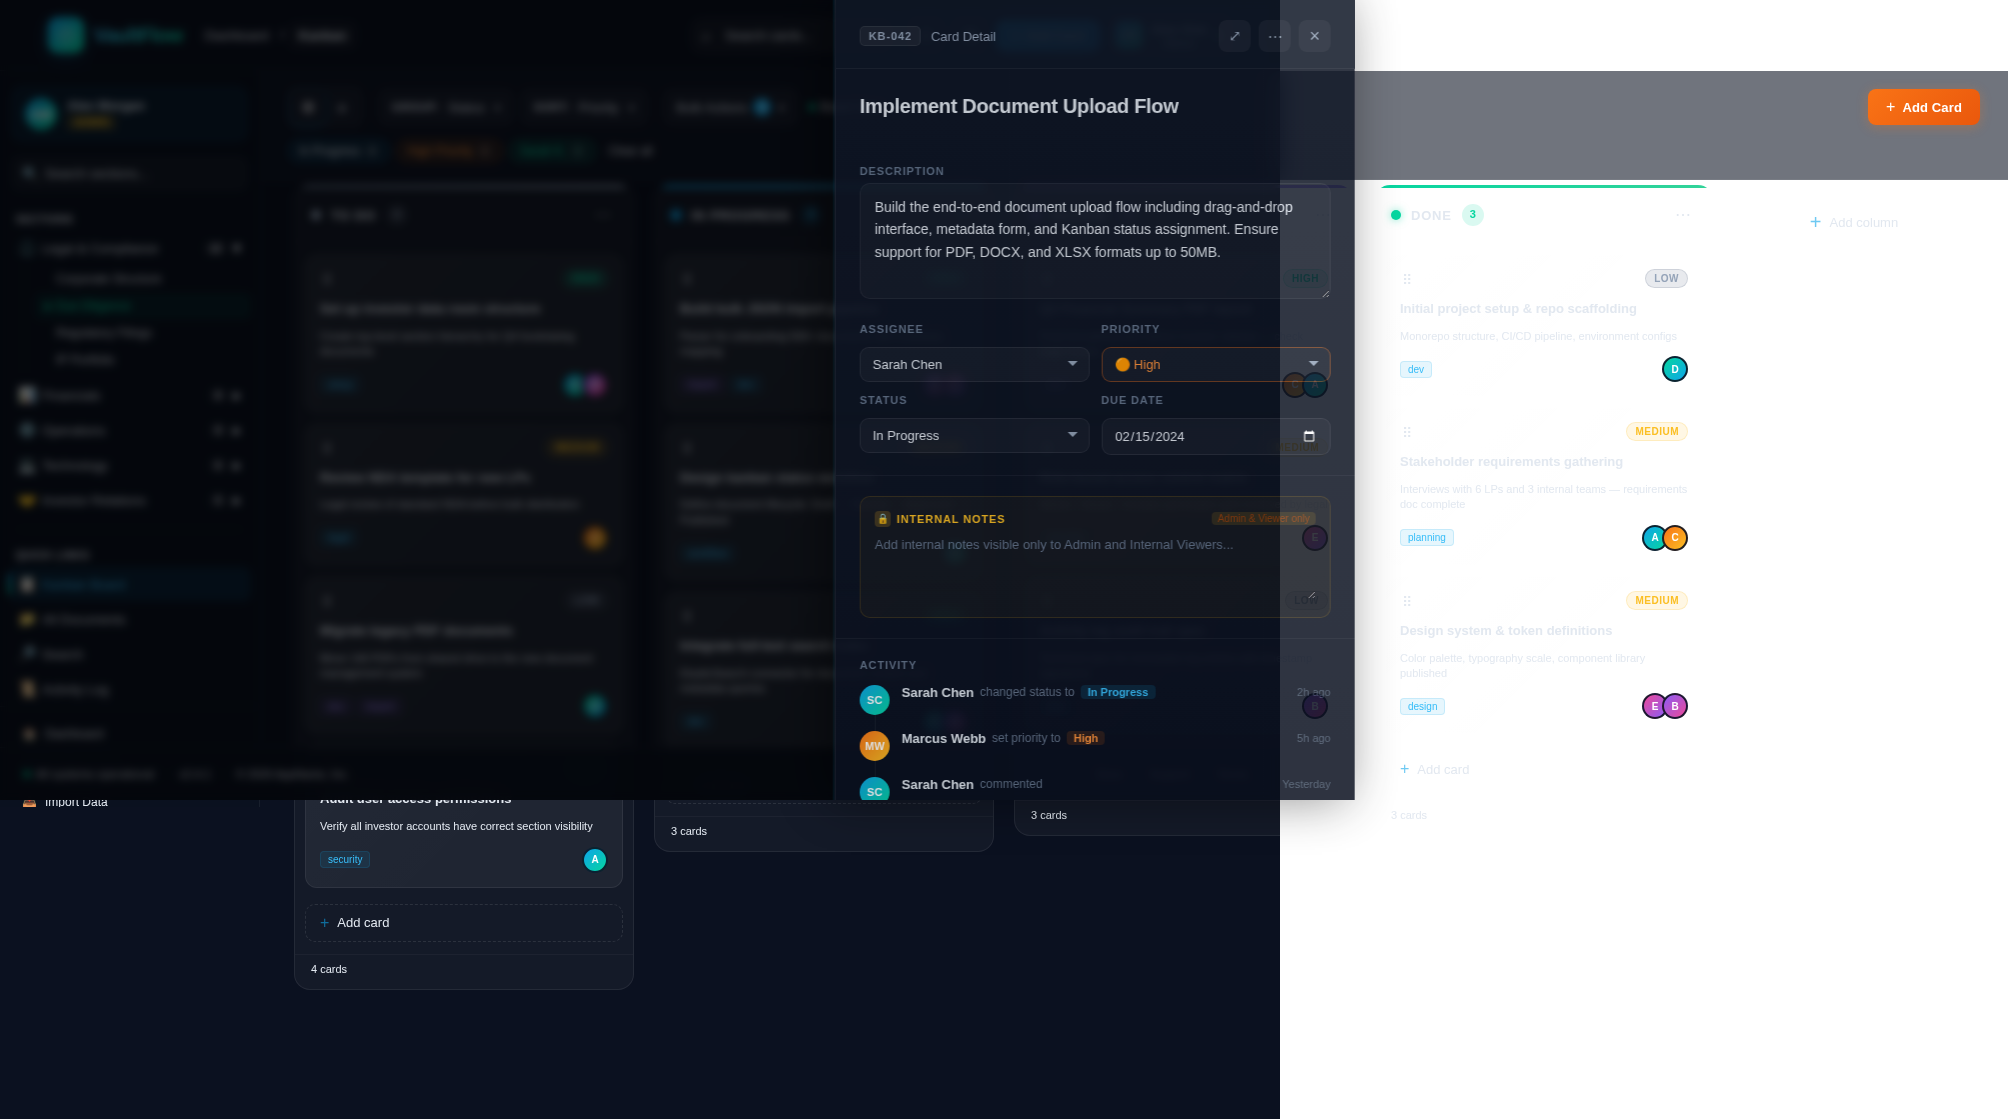Click the design tag

tap(1422, 706)
